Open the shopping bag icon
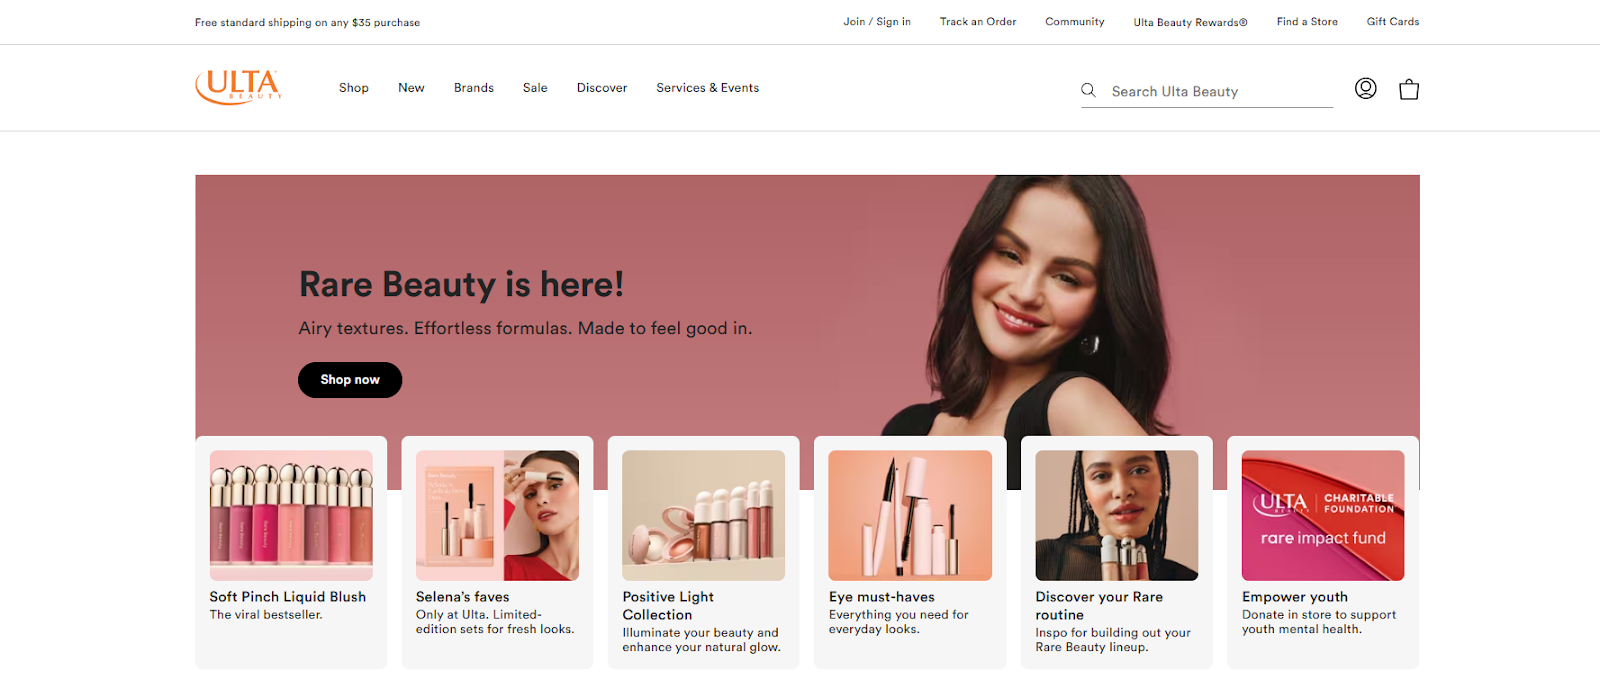 coord(1409,89)
